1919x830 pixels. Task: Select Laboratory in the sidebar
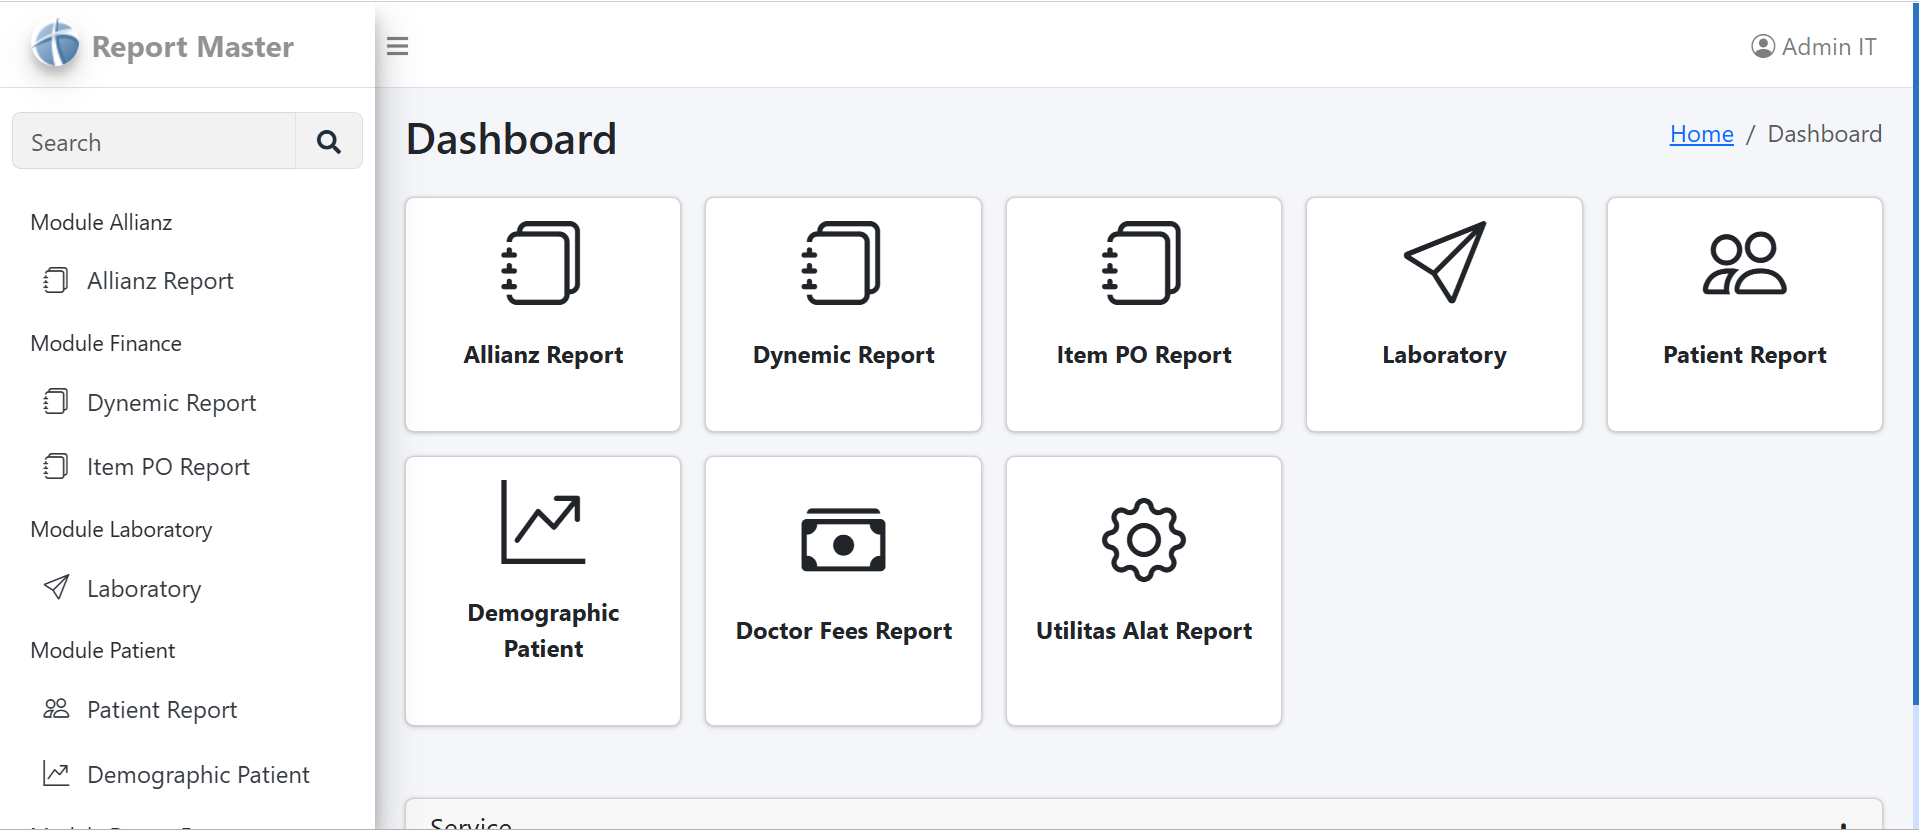click(144, 589)
